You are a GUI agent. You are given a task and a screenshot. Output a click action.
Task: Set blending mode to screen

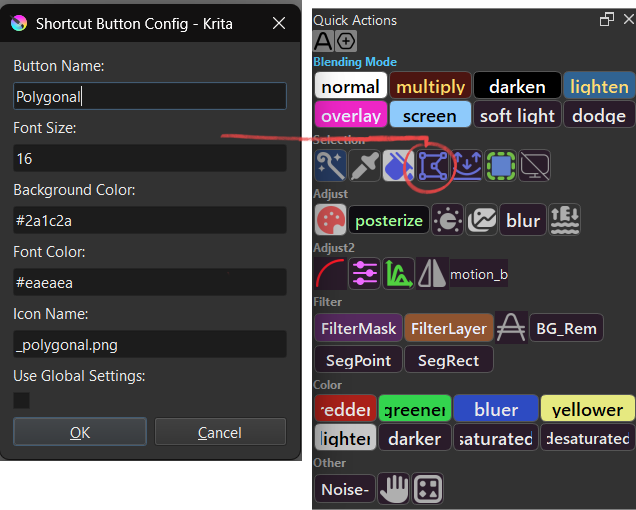click(430, 115)
